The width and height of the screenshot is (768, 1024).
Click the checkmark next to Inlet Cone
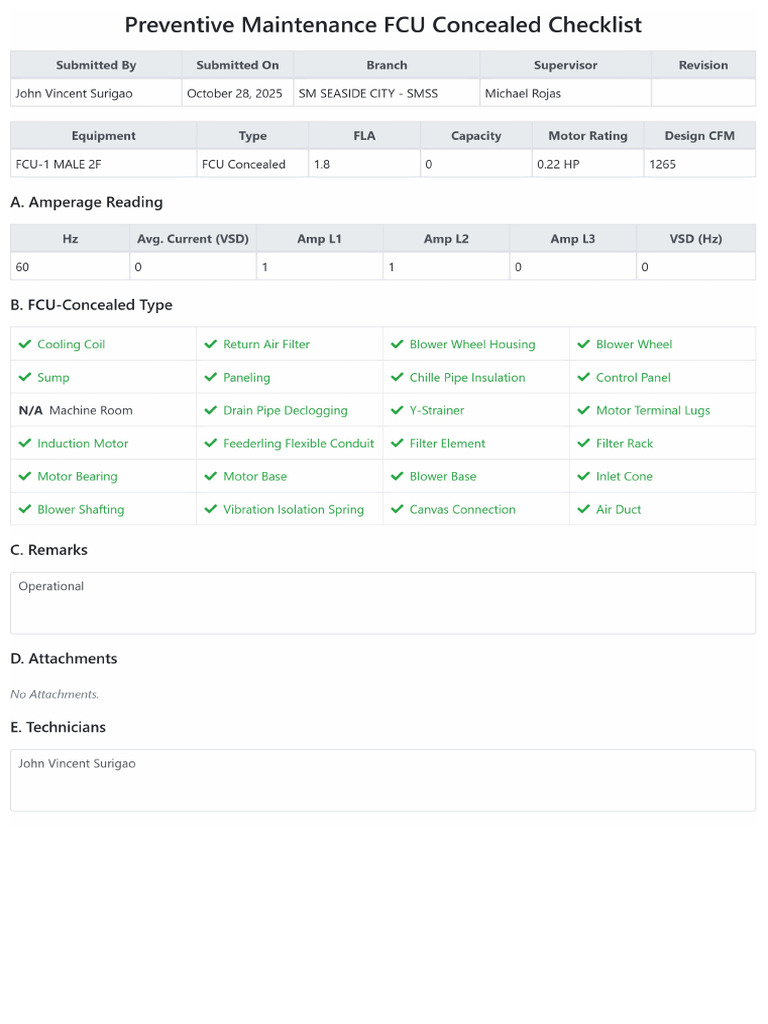584,476
